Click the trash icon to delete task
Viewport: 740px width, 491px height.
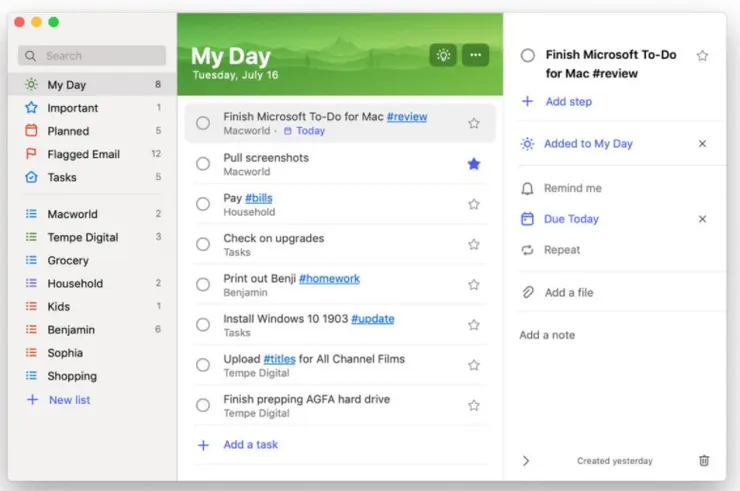coord(704,461)
